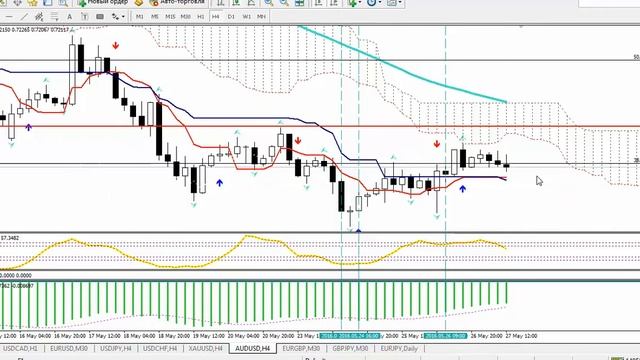Open the chart templates dropdown
Screen dimensions: 640x360
[x=394, y=2]
